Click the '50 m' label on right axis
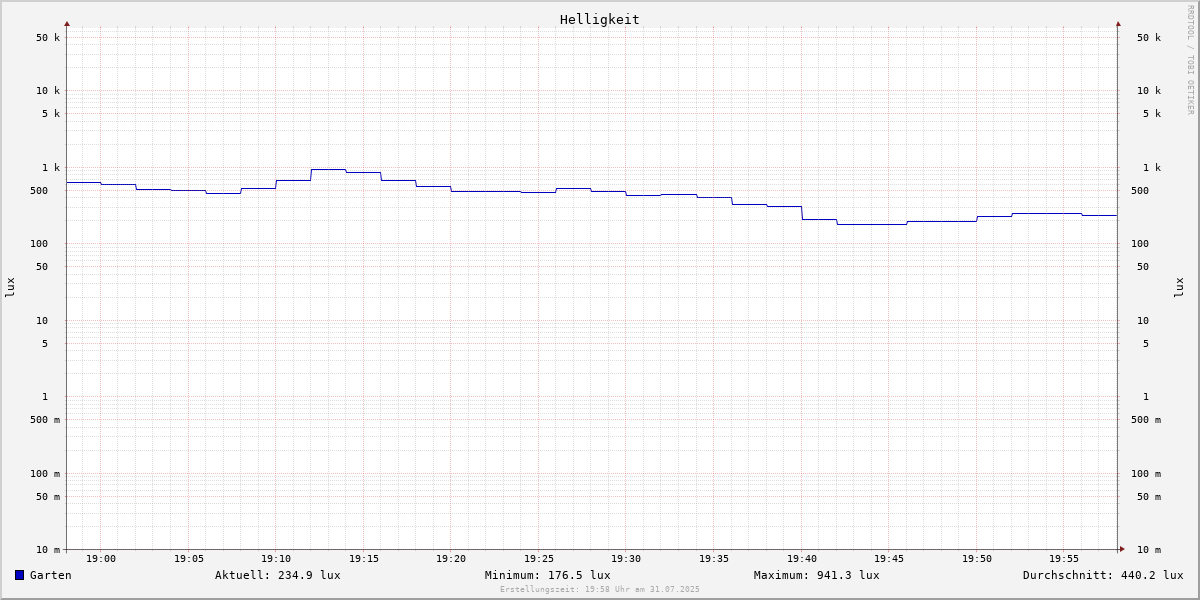Viewport: 1200px width, 600px height. [1149, 497]
